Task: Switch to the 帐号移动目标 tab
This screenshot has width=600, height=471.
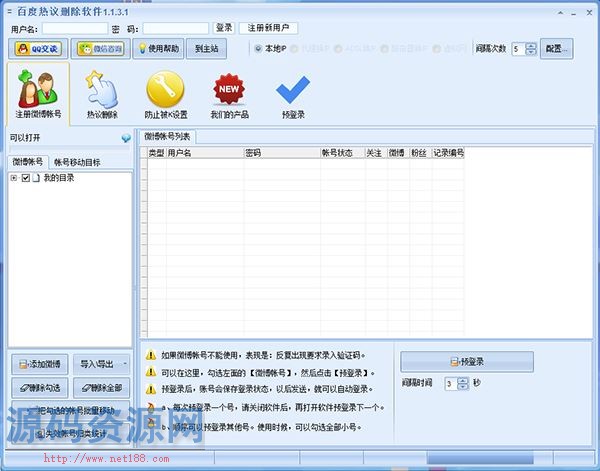Action: (77, 162)
